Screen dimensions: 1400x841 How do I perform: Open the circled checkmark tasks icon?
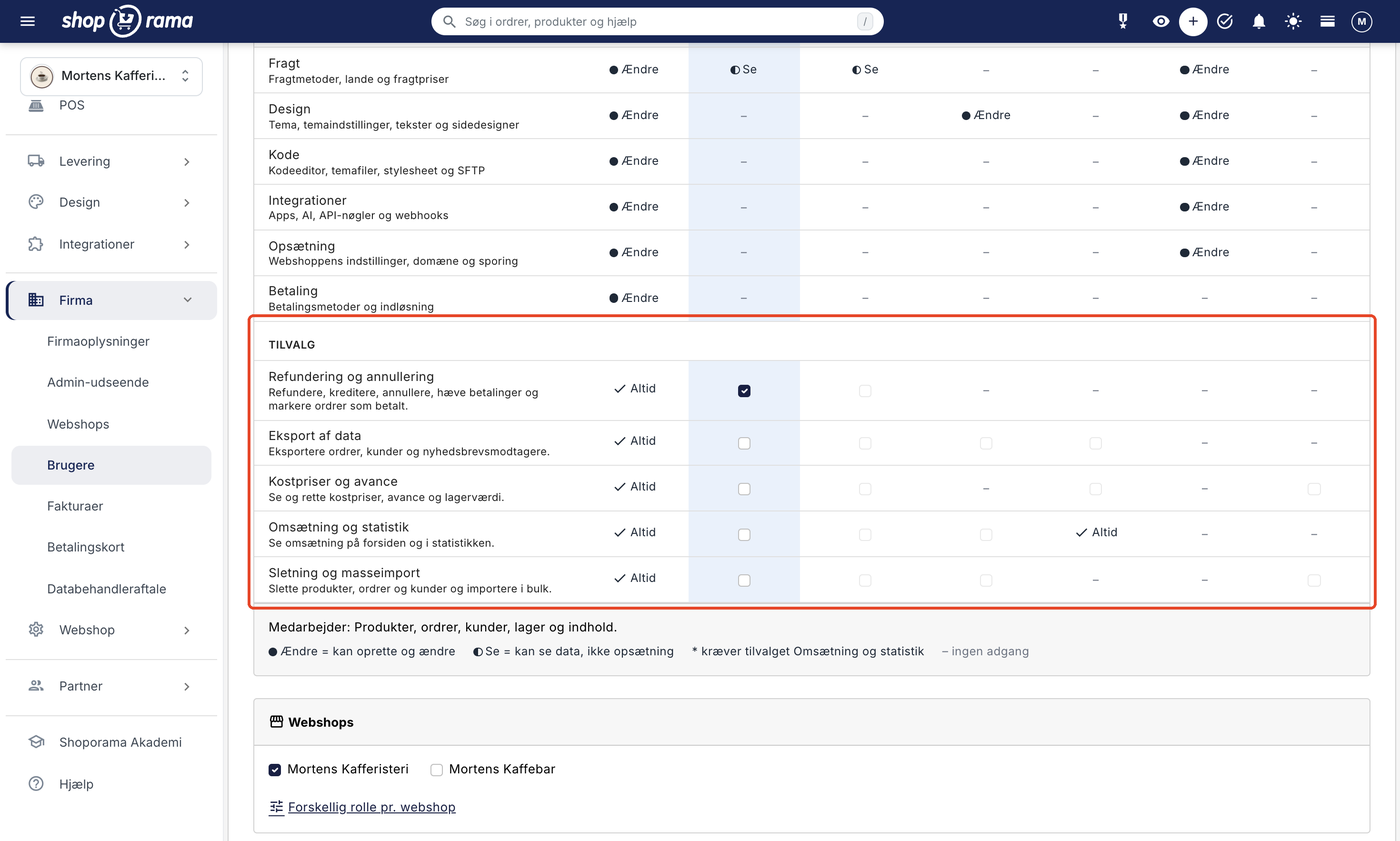pos(1225,21)
